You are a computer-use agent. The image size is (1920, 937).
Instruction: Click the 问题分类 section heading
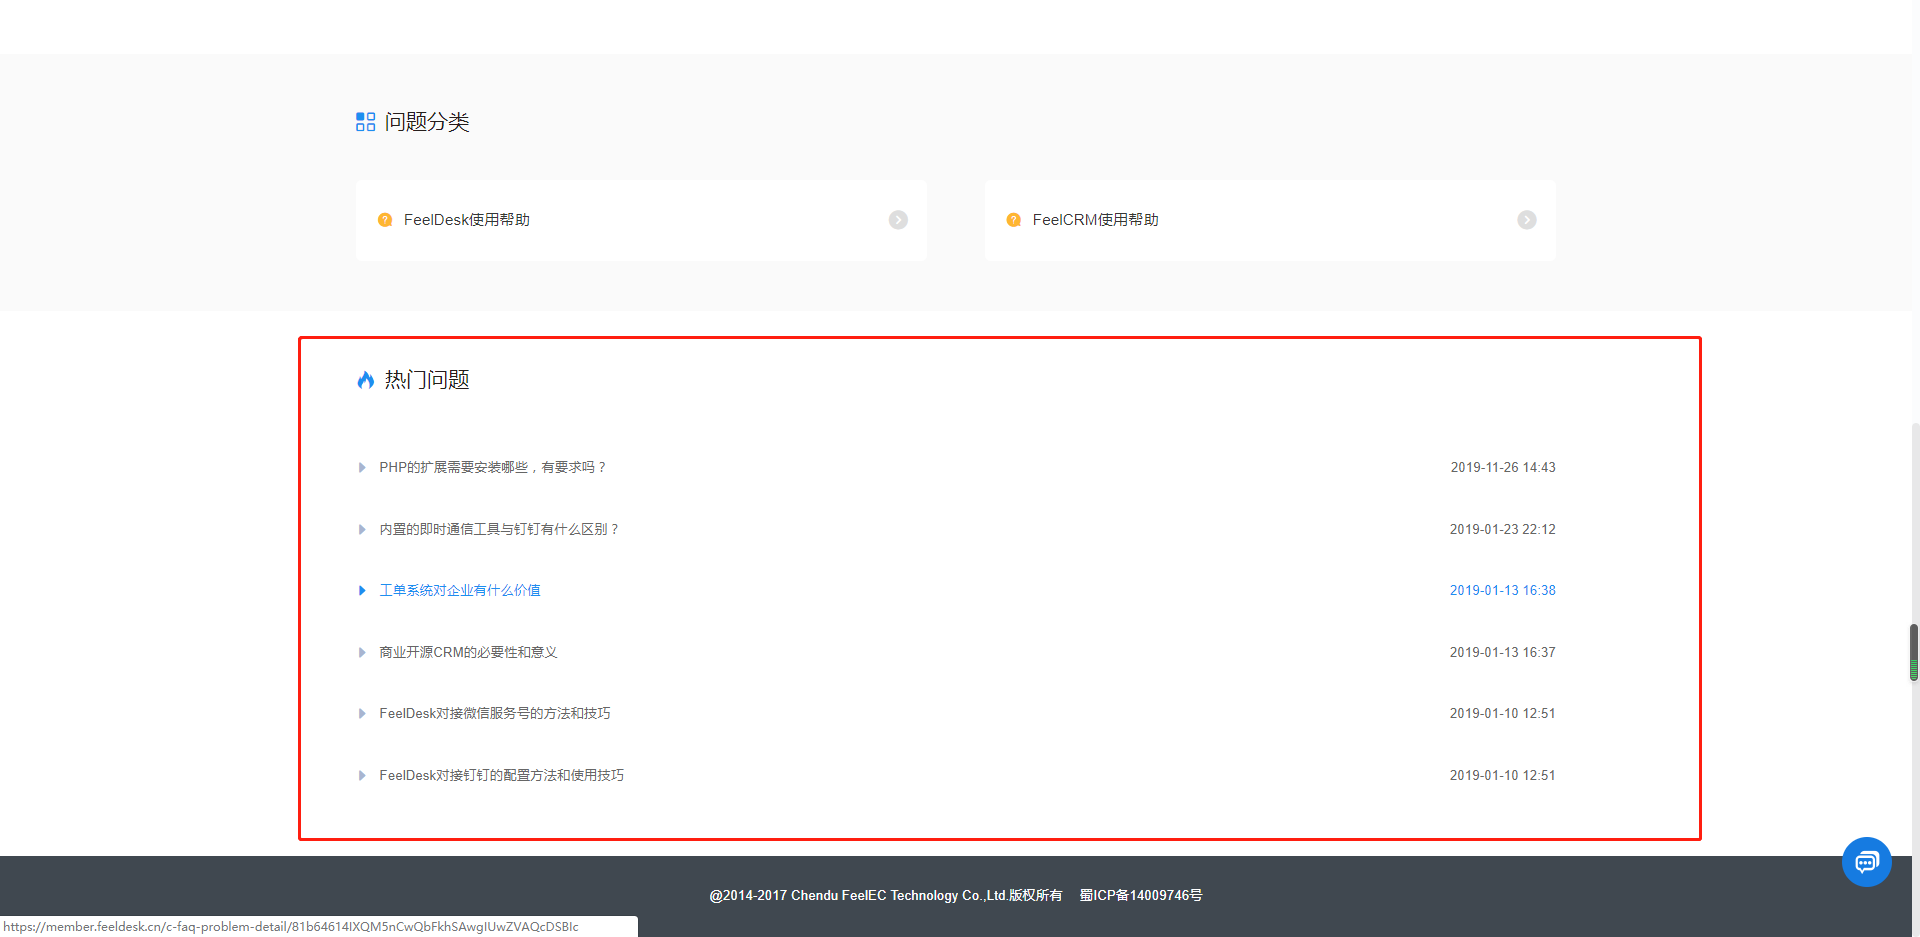coord(427,122)
